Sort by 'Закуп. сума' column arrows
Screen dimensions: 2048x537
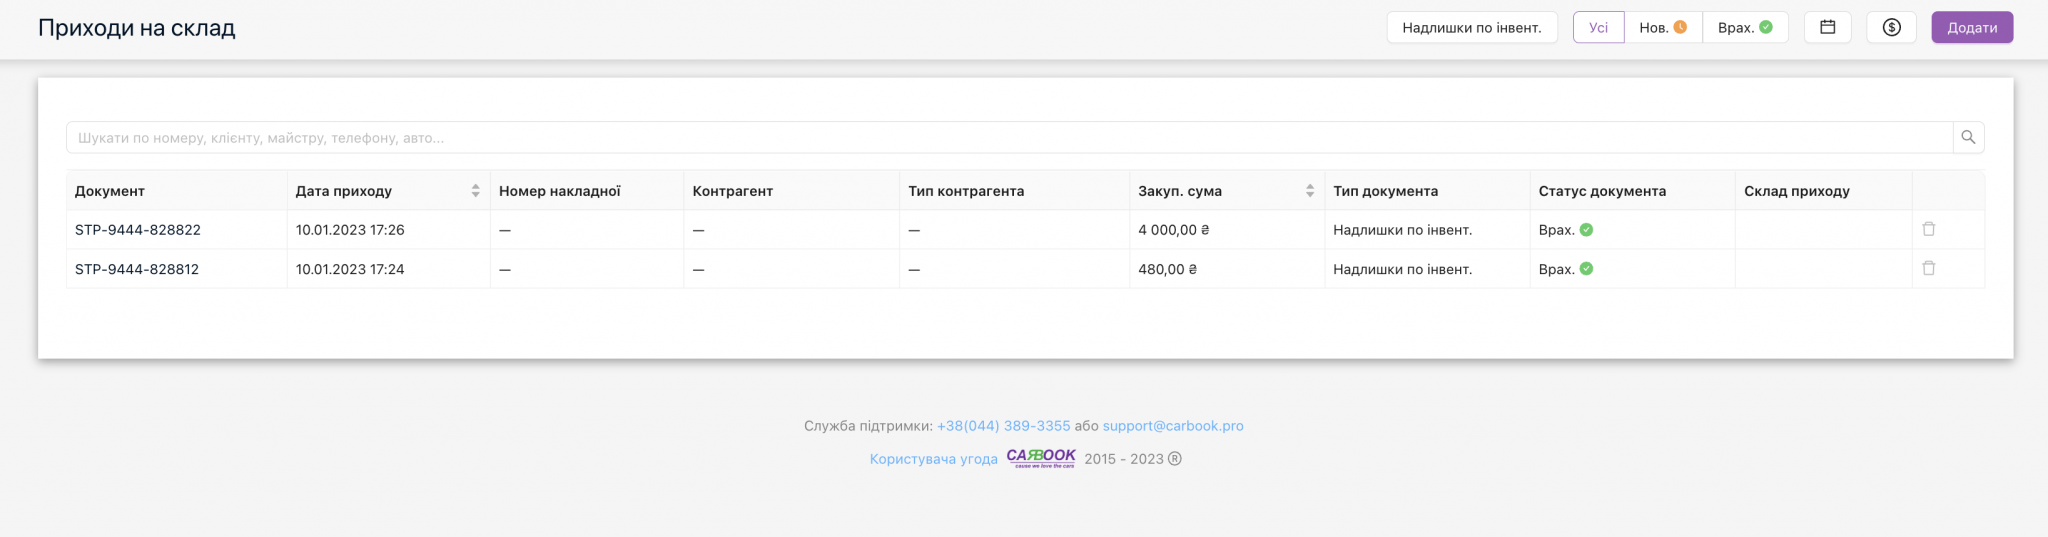click(x=1309, y=191)
